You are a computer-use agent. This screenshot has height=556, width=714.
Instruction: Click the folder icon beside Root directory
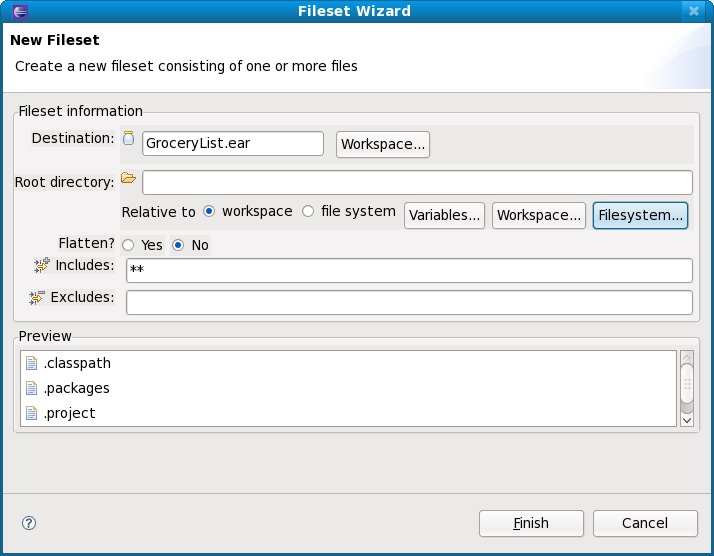point(128,178)
